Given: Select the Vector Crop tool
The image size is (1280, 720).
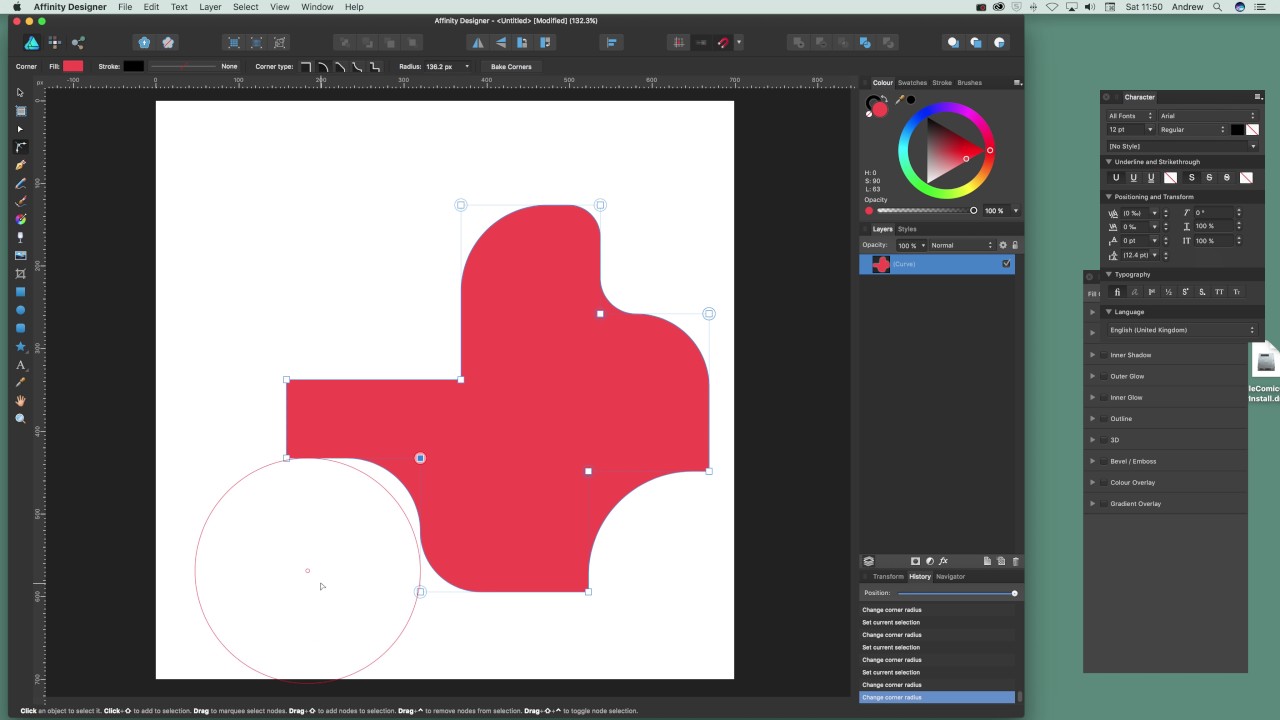Looking at the screenshot, I should pyautogui.click(x=20, y=273).
